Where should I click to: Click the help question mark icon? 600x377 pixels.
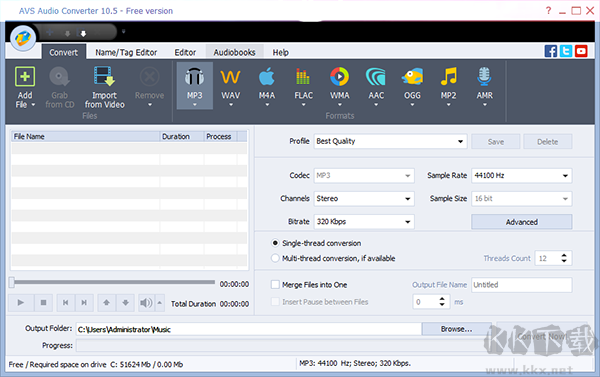[548, 10]
